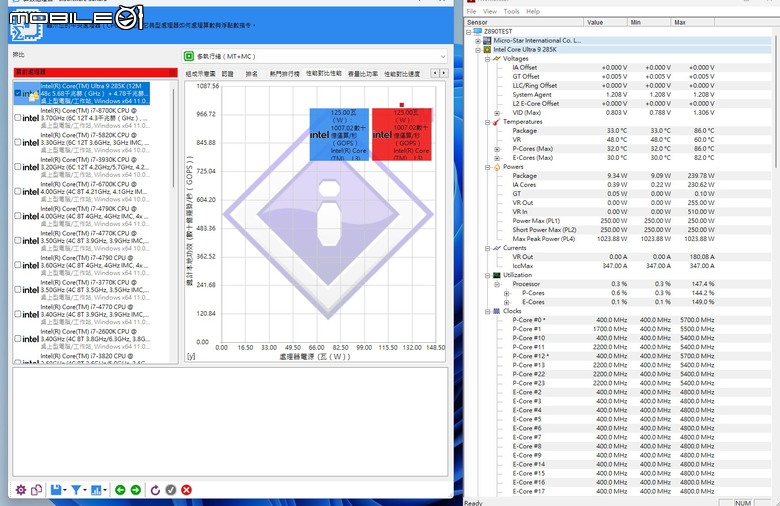Click Intel logo beside i7-8700K entry

click(30, 118)
